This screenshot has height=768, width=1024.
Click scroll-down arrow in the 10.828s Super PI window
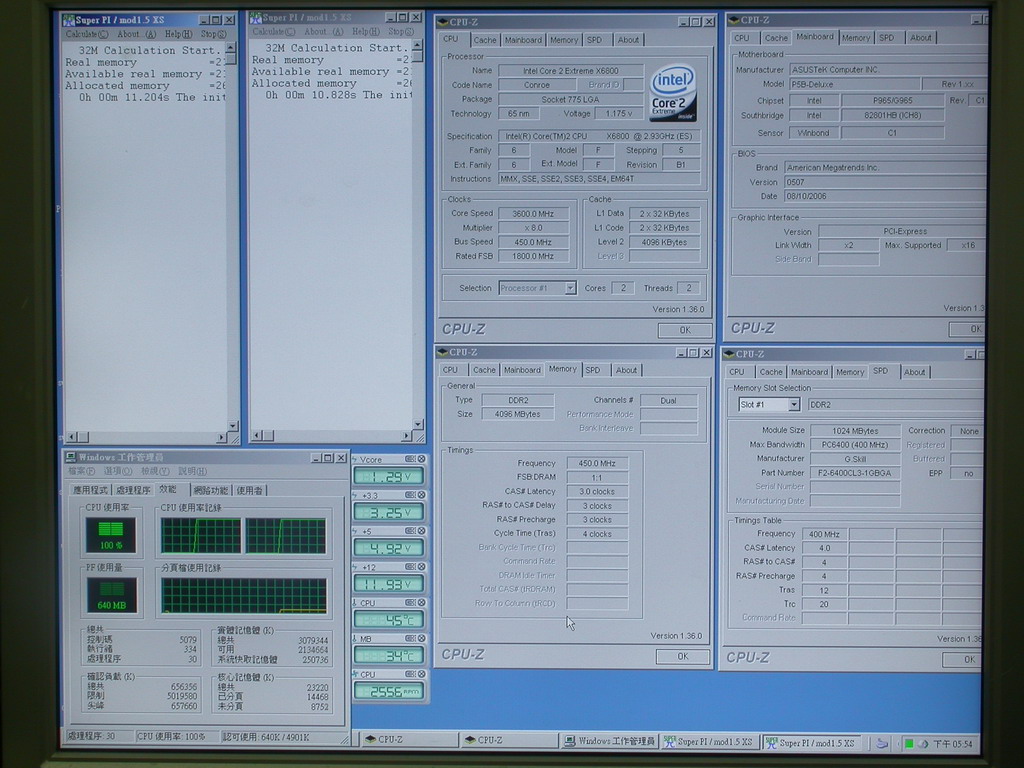point(418,424)
